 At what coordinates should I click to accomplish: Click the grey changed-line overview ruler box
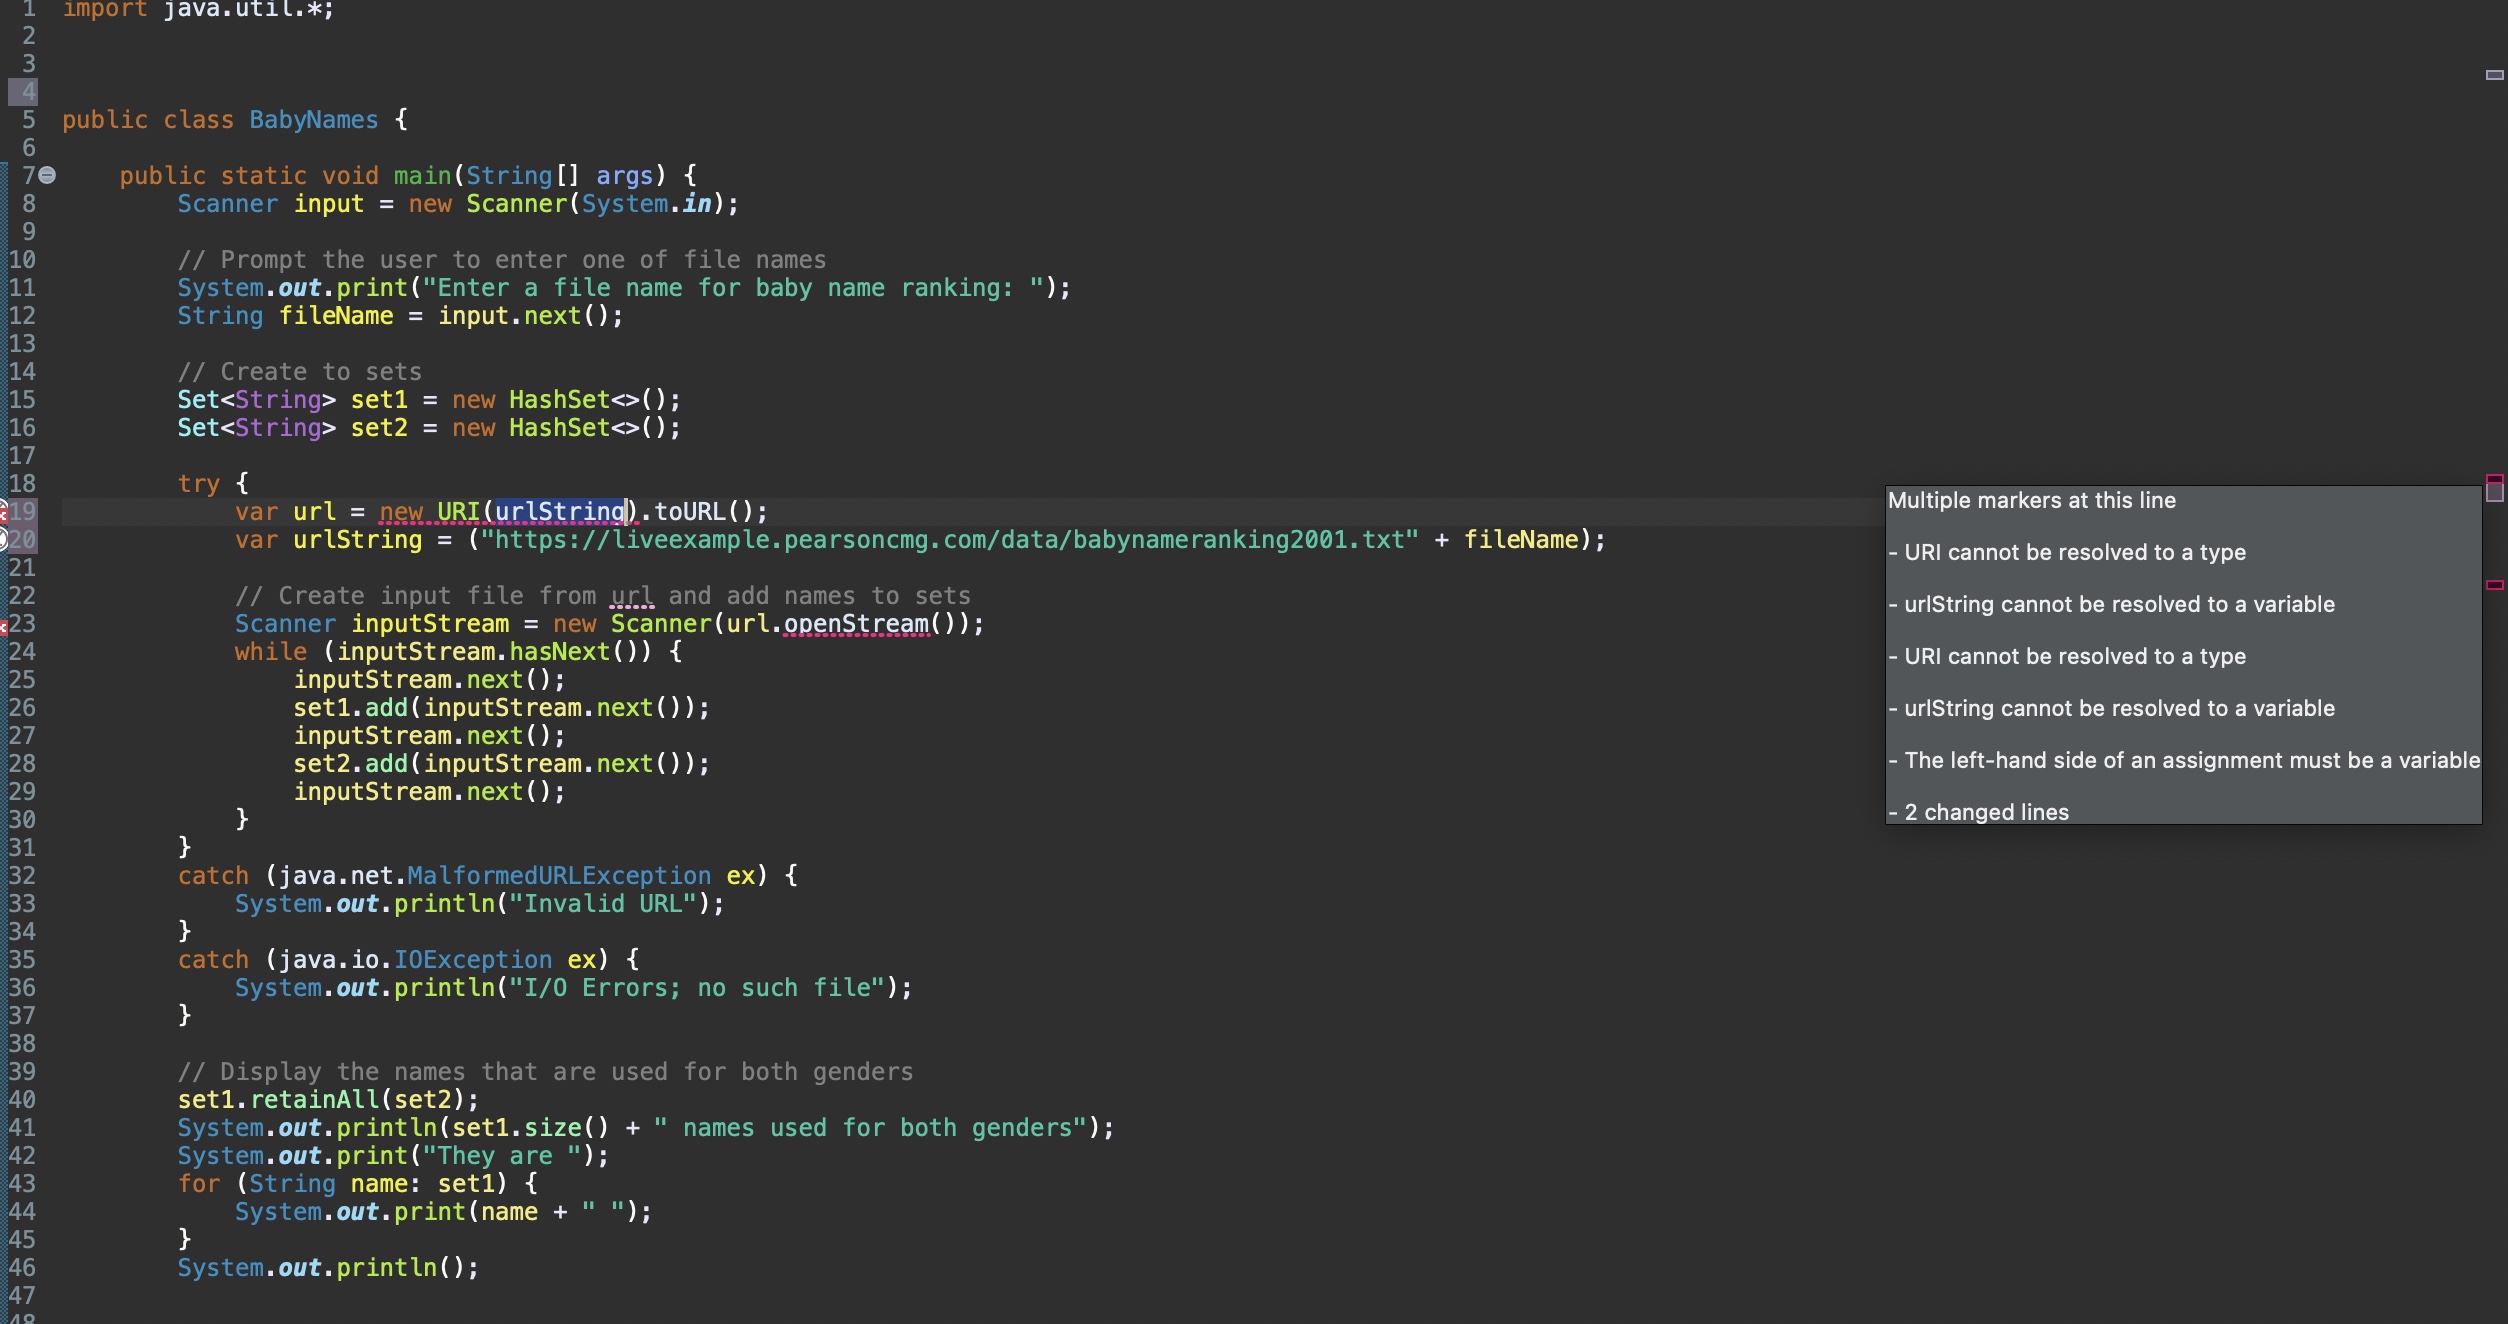pos(2494,493)
